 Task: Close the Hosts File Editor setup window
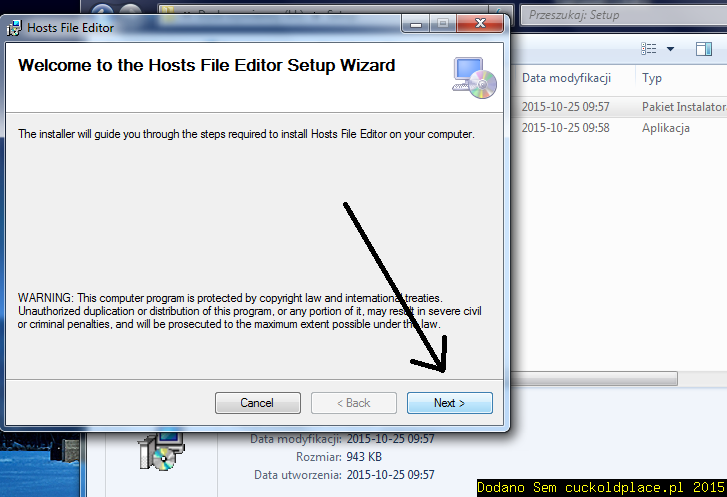tap(480, 24)
